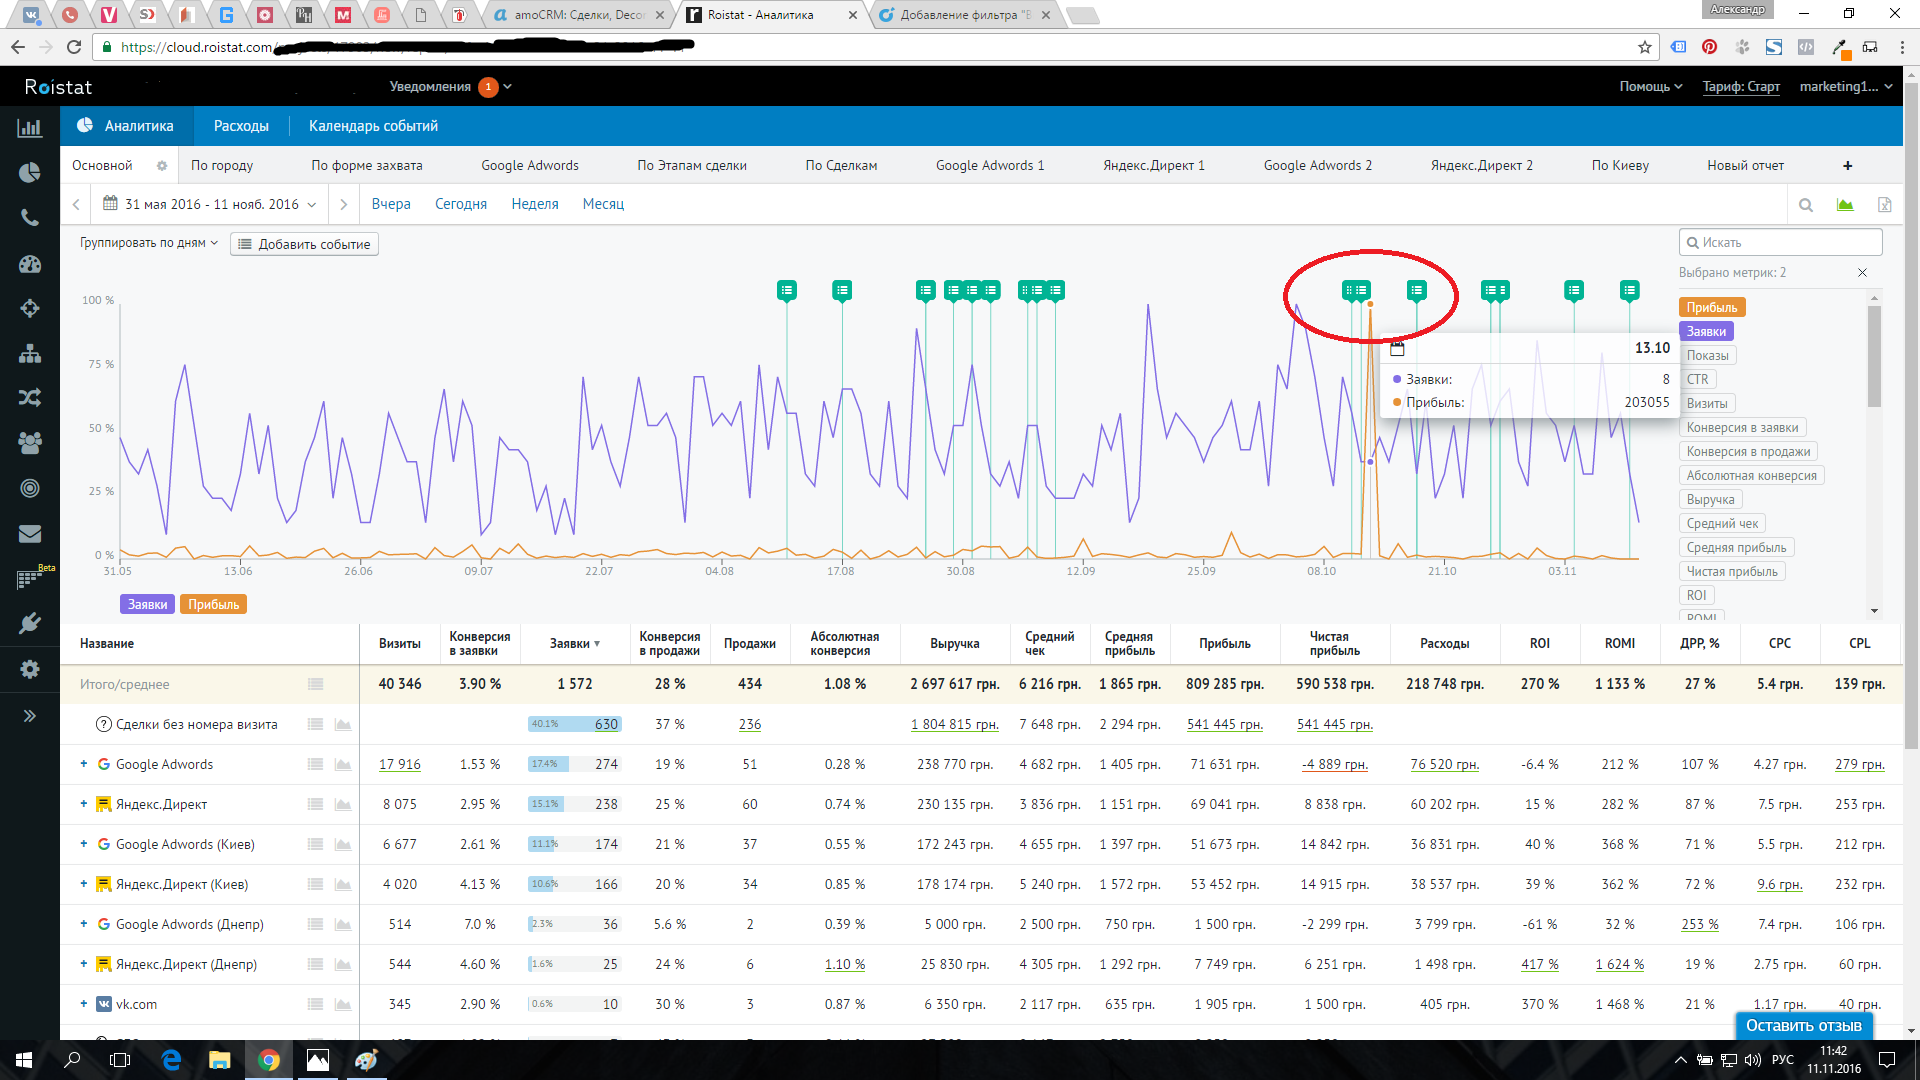Open the hierarchy structure sidebar icon
The height and width of the screenshot is (1080, 1920).
pyautogui.click(x=30, y=353)
